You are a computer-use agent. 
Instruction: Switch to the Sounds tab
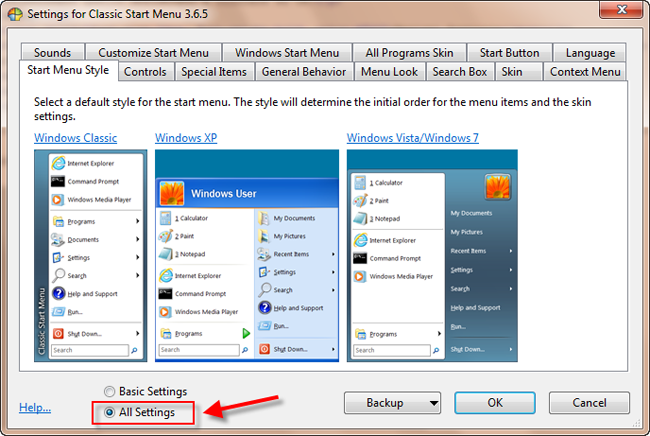coord(53,53)
